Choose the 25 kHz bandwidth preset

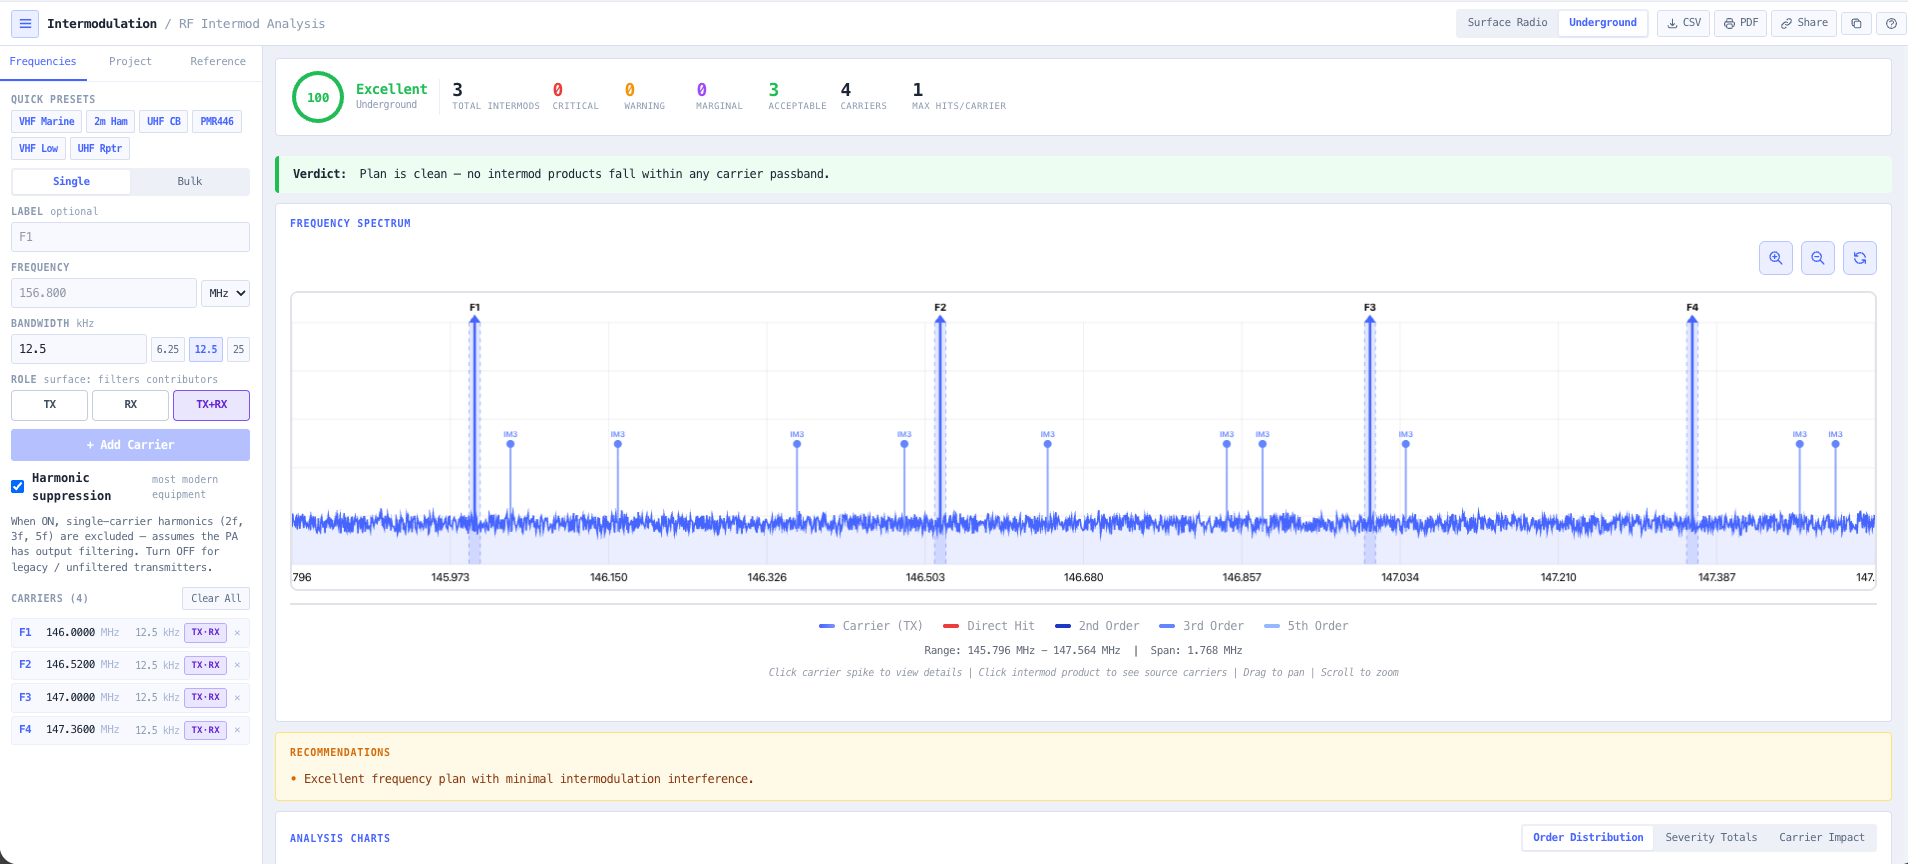pos(238,349)
